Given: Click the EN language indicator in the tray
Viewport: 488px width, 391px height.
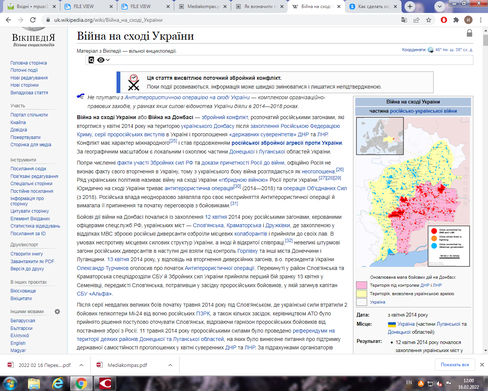Looking at the screenshot, I should tap(410, 382).
